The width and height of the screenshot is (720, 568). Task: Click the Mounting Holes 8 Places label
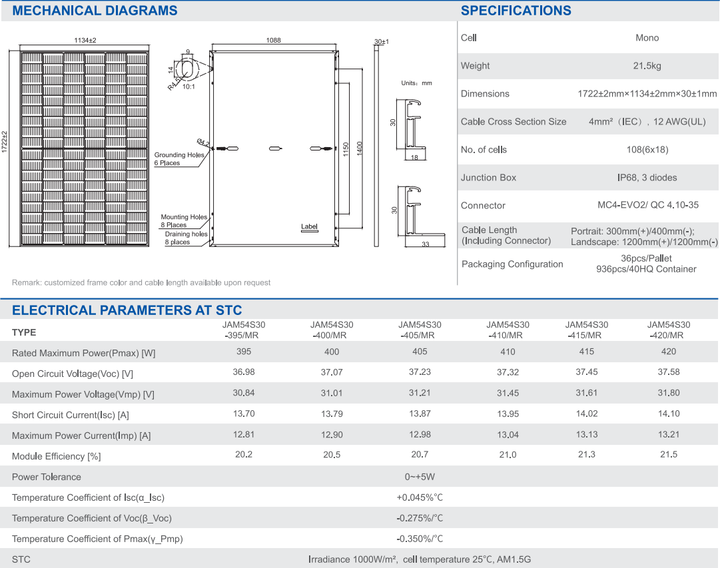click(x=184, y=221)
